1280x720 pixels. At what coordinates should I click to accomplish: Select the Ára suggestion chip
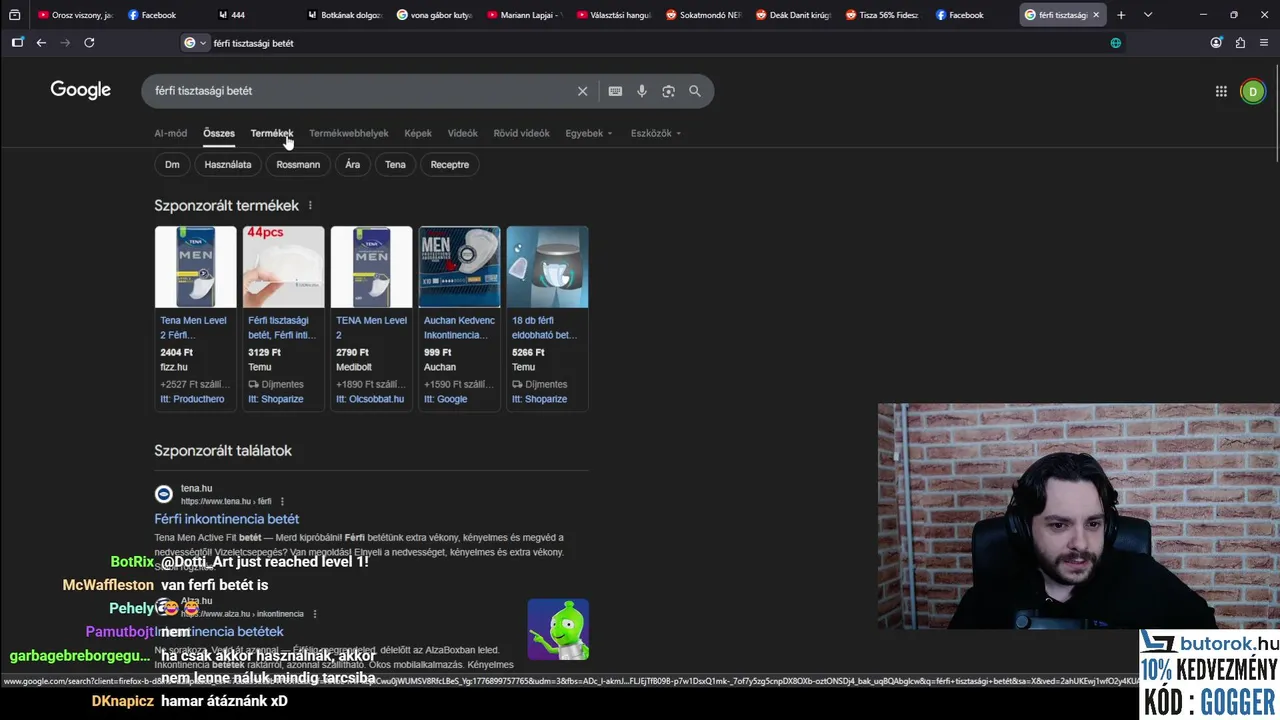point(353,164)
